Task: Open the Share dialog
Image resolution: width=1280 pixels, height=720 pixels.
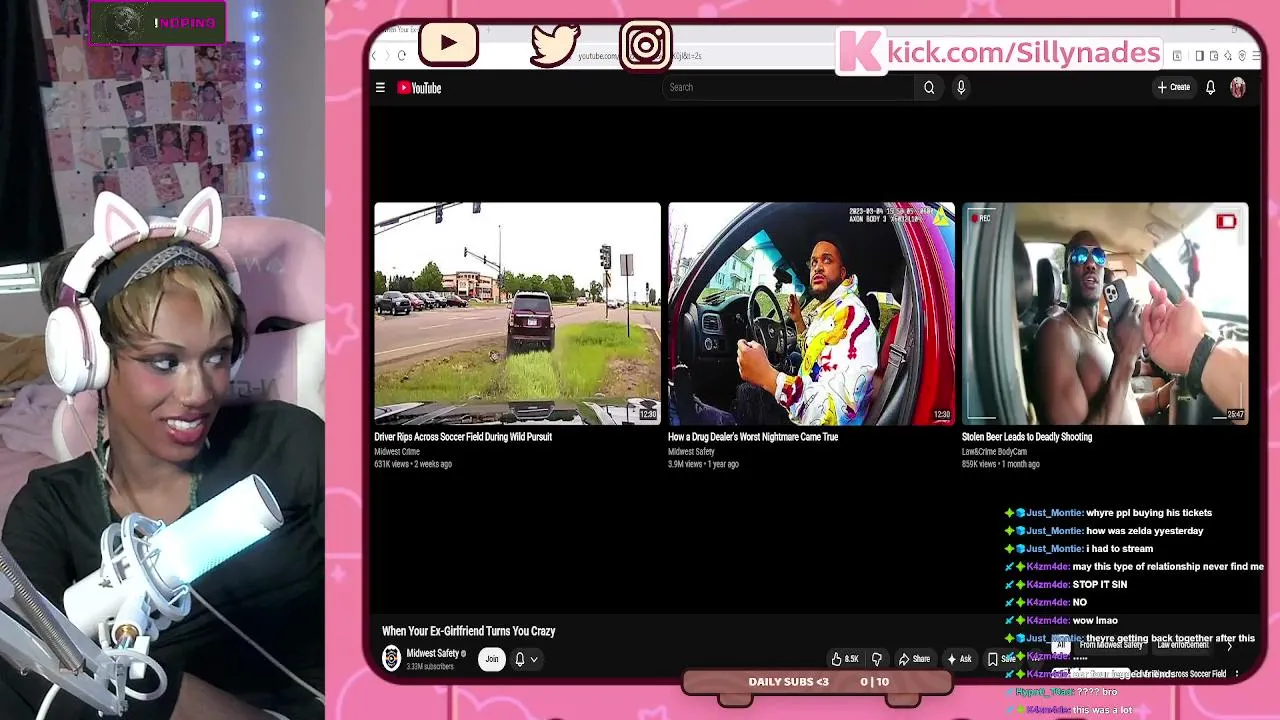Action: [914, 659]
